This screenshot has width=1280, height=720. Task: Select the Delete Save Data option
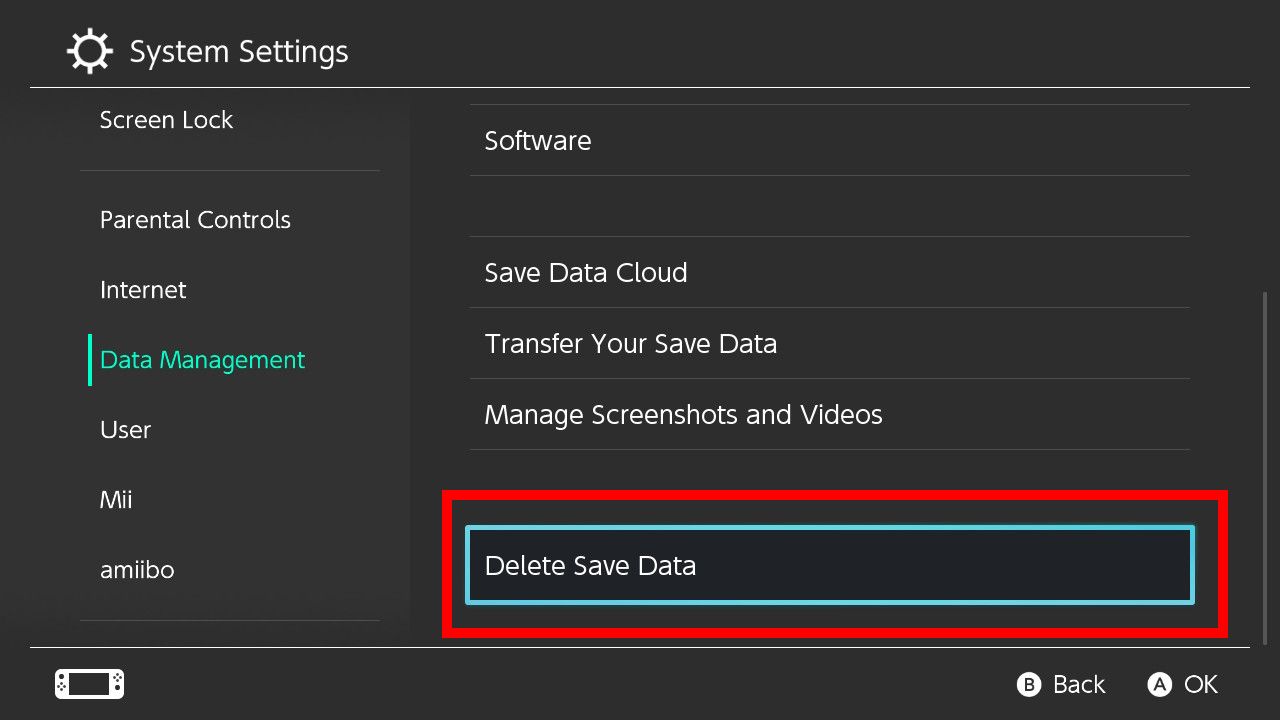pos(830,566)
